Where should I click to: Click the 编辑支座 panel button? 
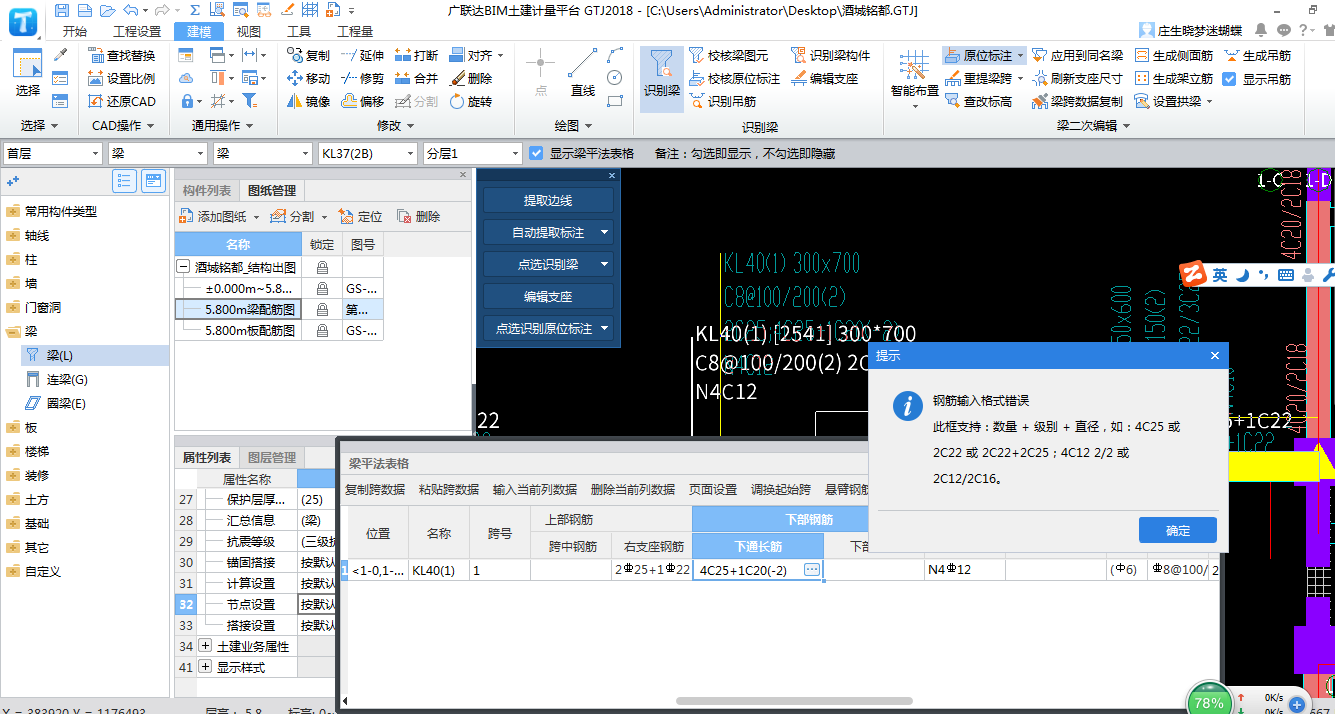pos(548,296)
